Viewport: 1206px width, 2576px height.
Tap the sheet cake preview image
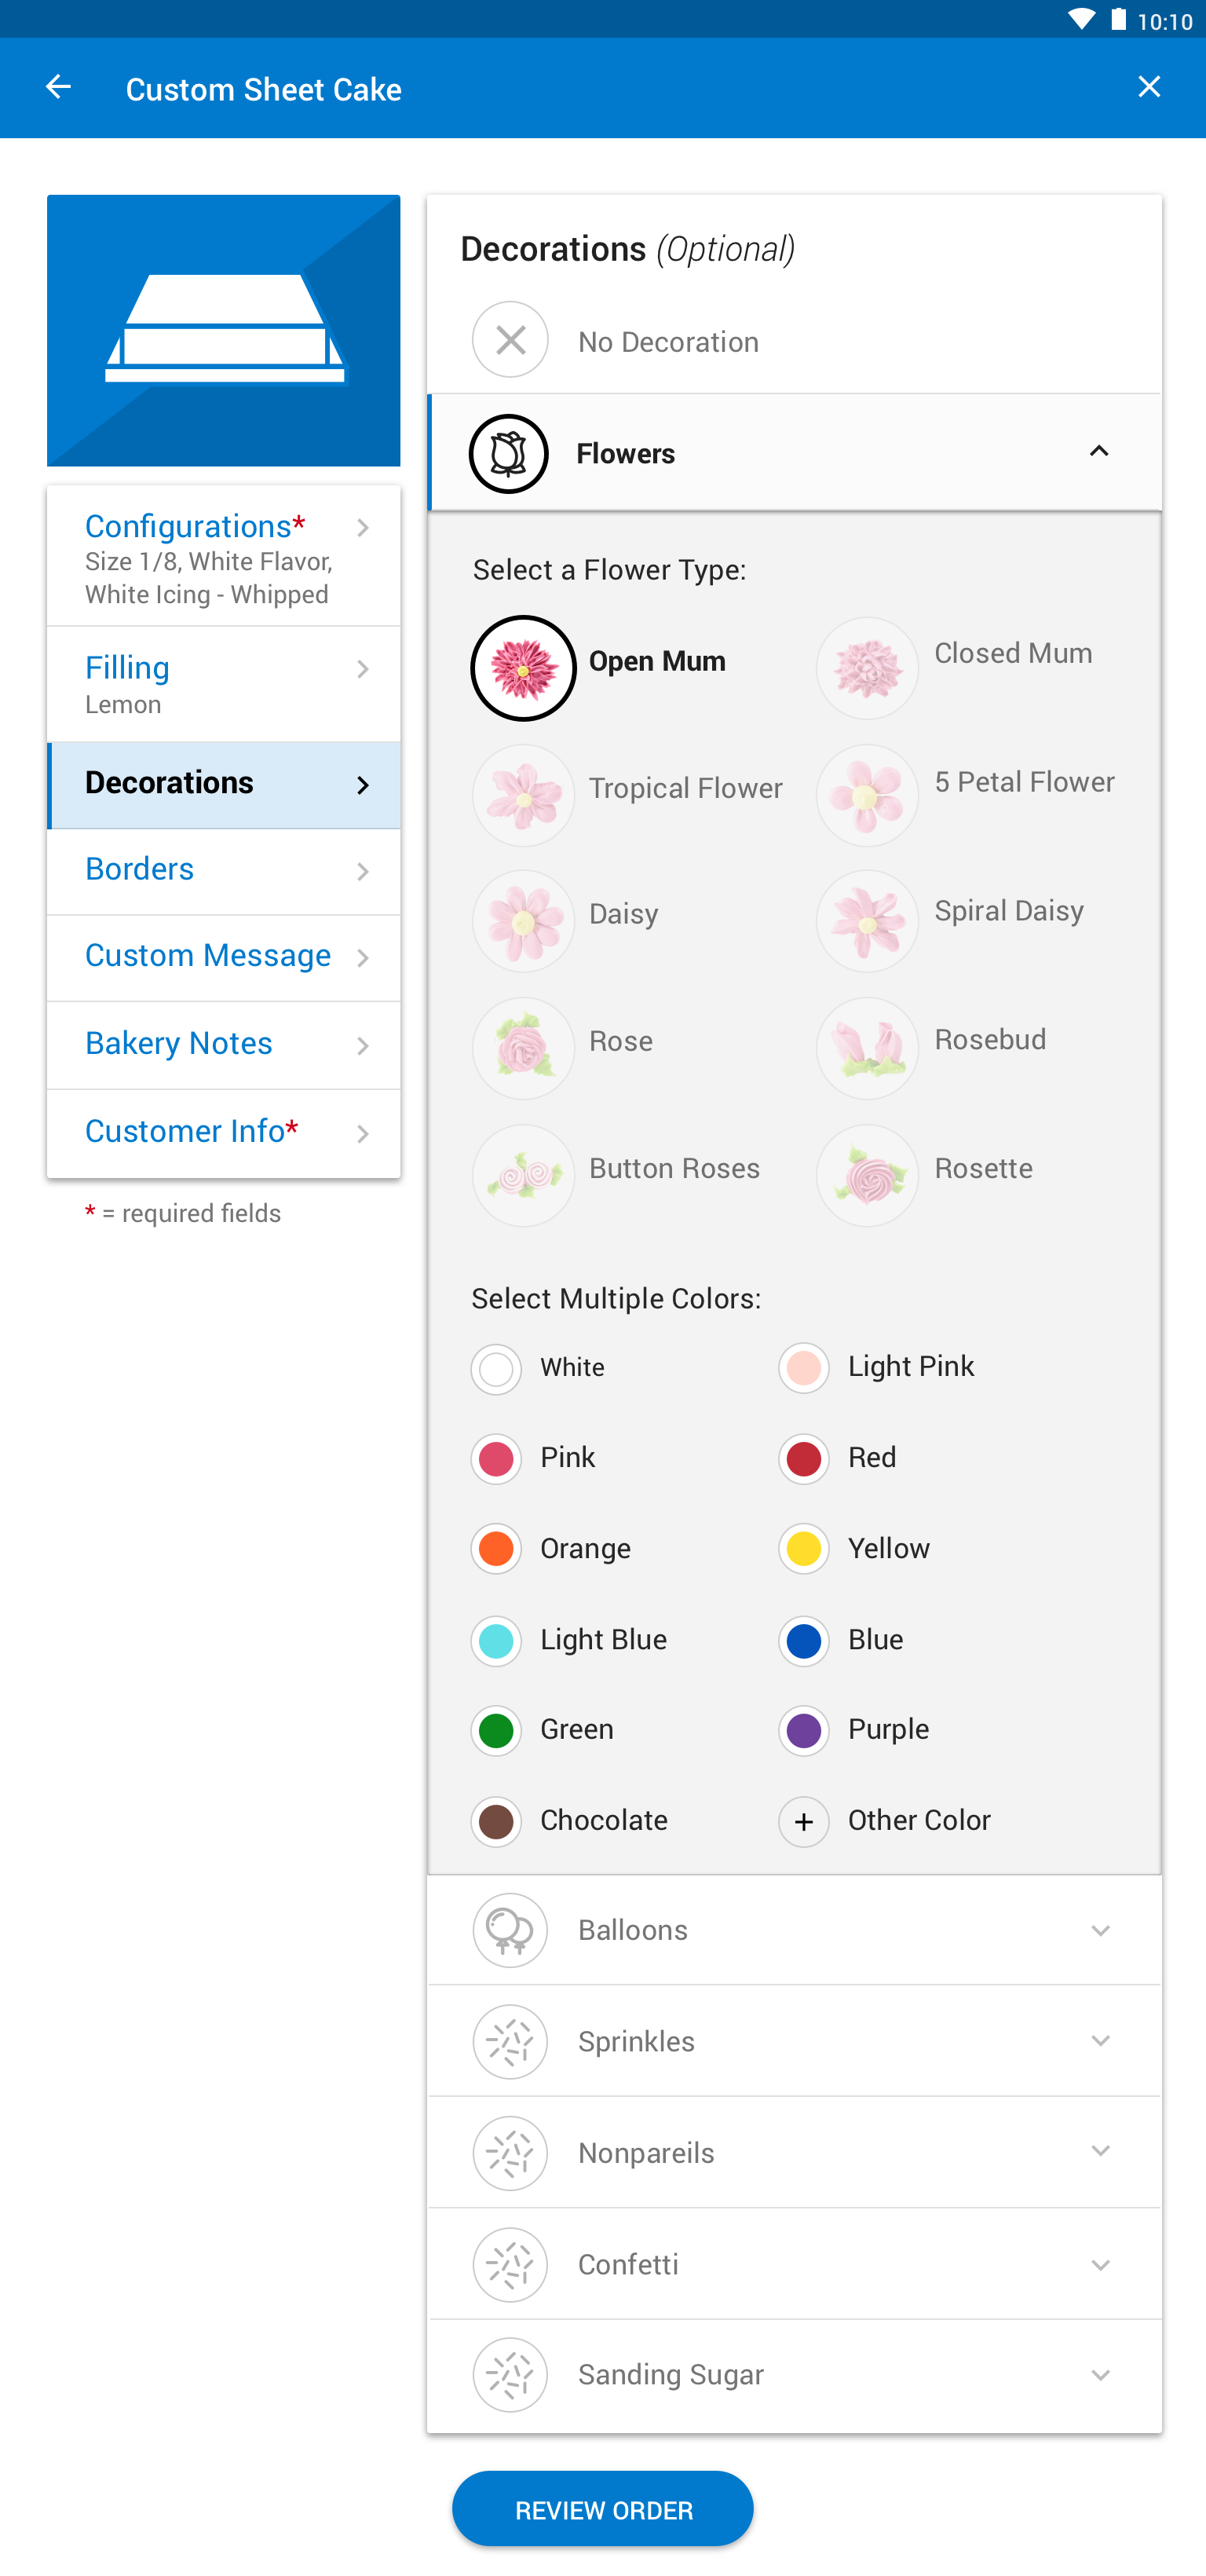point(224,330)
